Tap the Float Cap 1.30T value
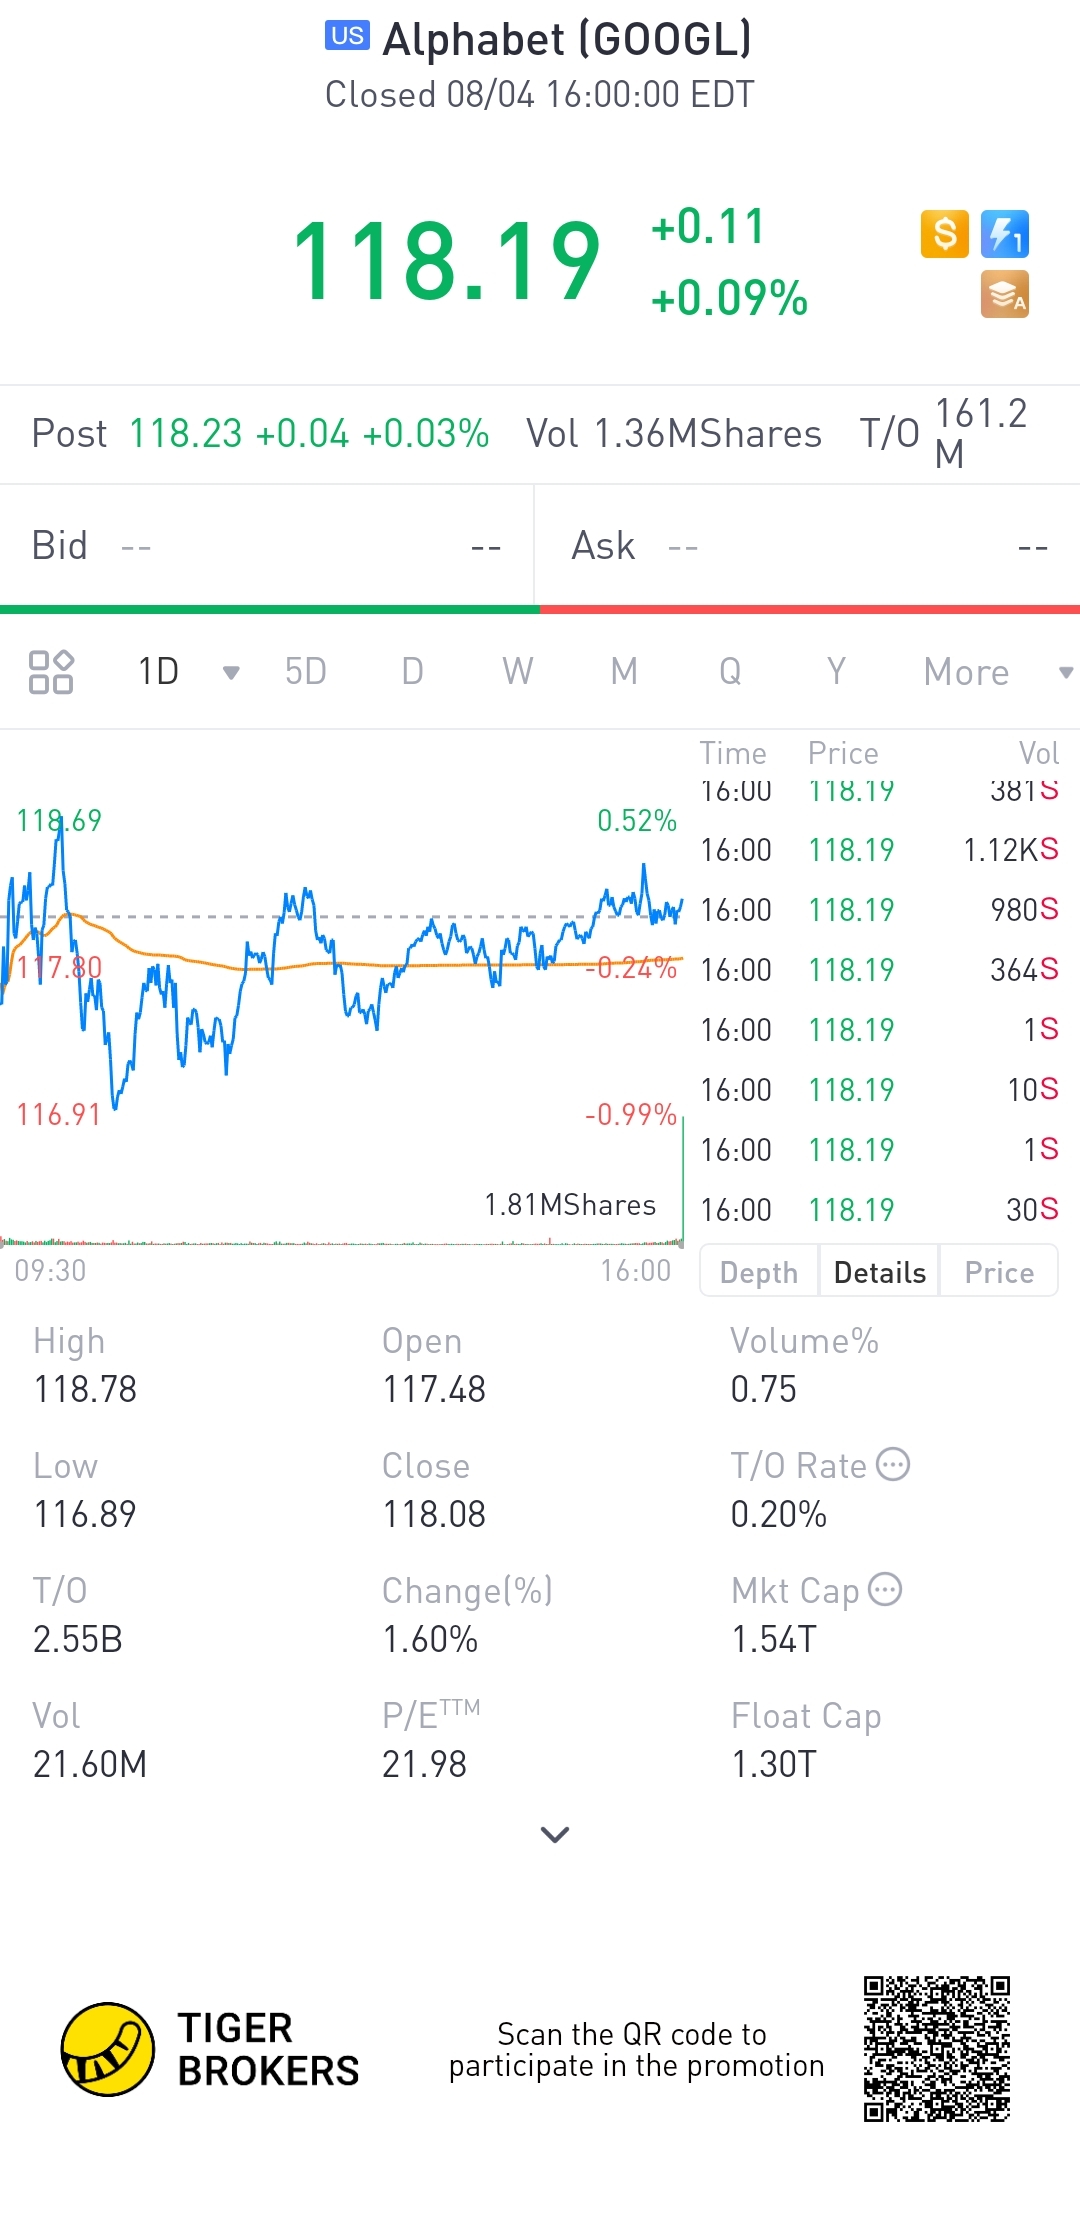The width and height of the screenshot is (1080, 2222). point(774,1764)
